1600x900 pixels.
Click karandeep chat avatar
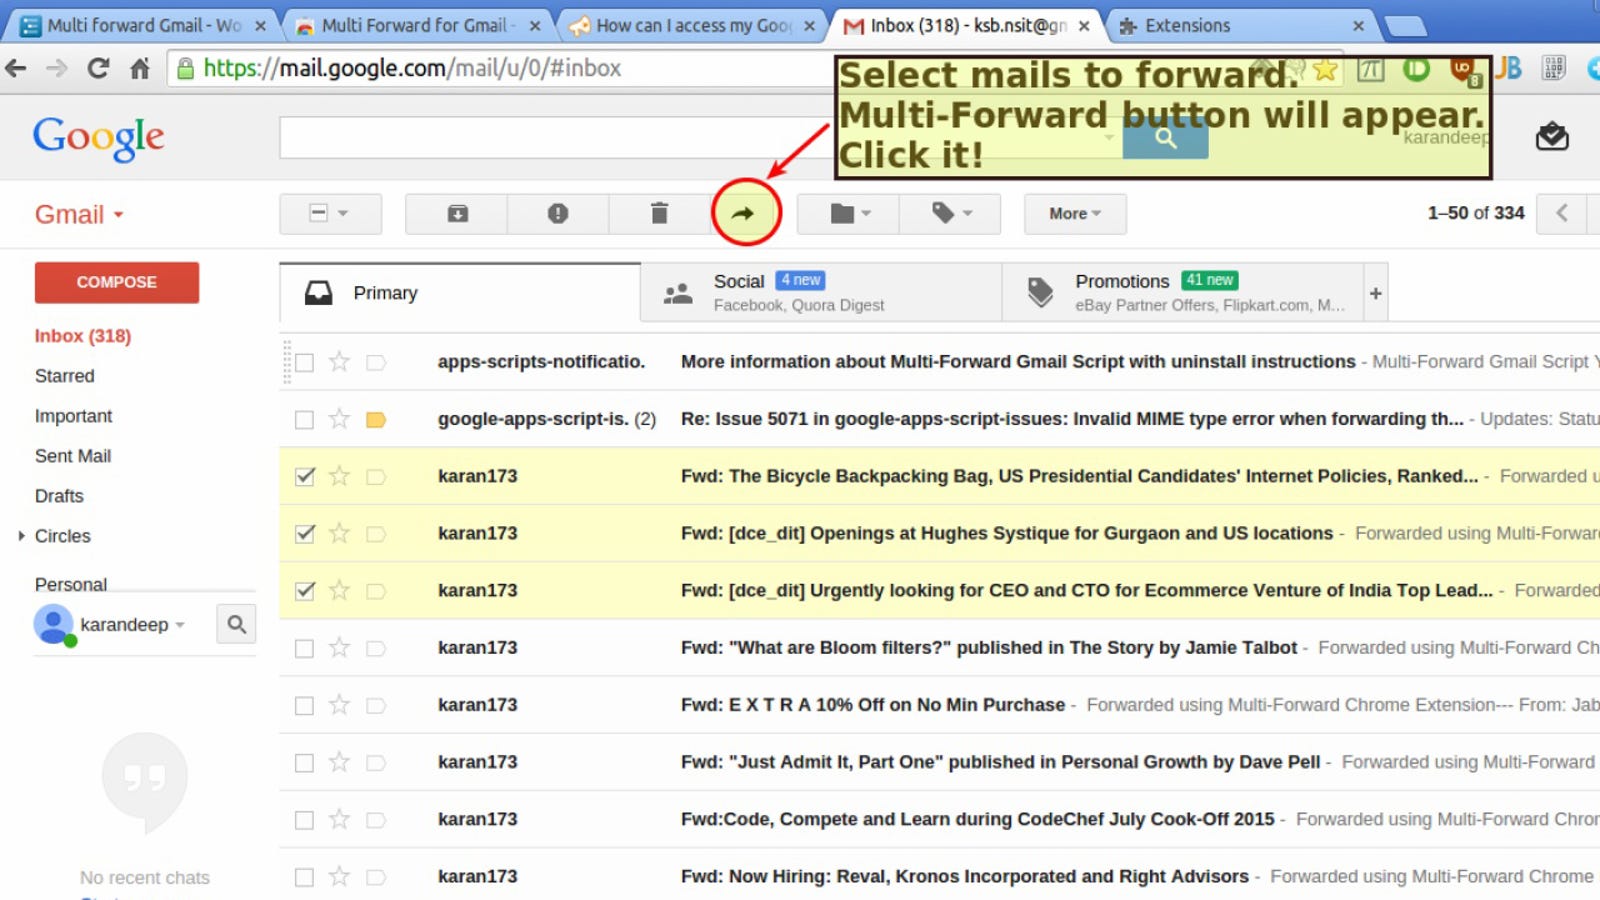(54, 625)
